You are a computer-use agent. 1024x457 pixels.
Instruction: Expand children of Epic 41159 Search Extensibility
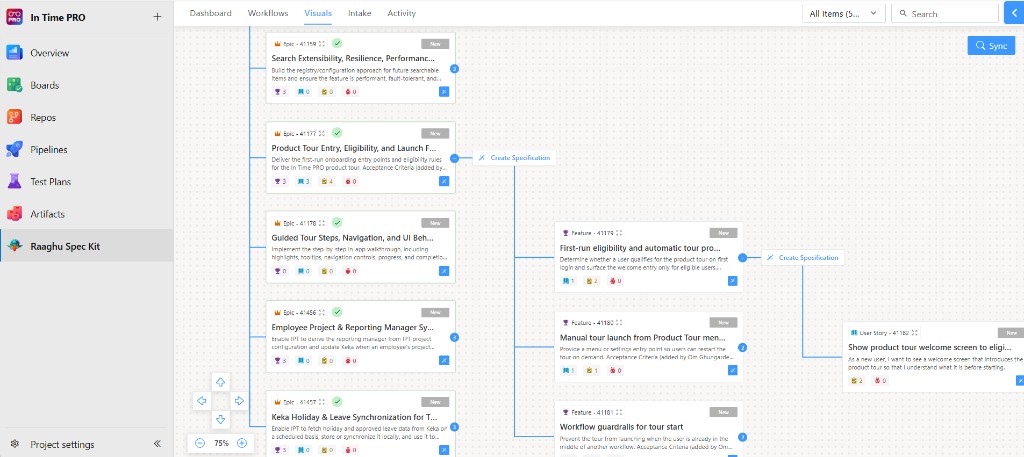(455, 69)
